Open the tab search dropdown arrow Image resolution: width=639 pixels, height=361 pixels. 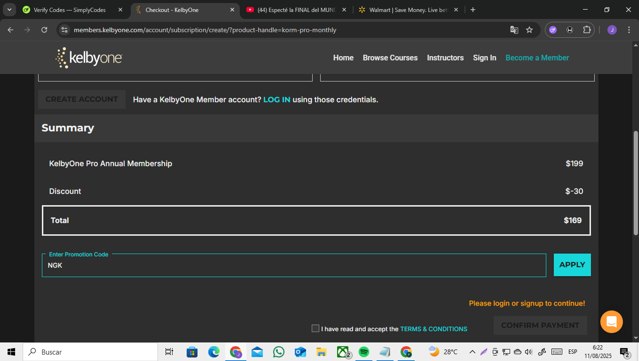point(9,10)
